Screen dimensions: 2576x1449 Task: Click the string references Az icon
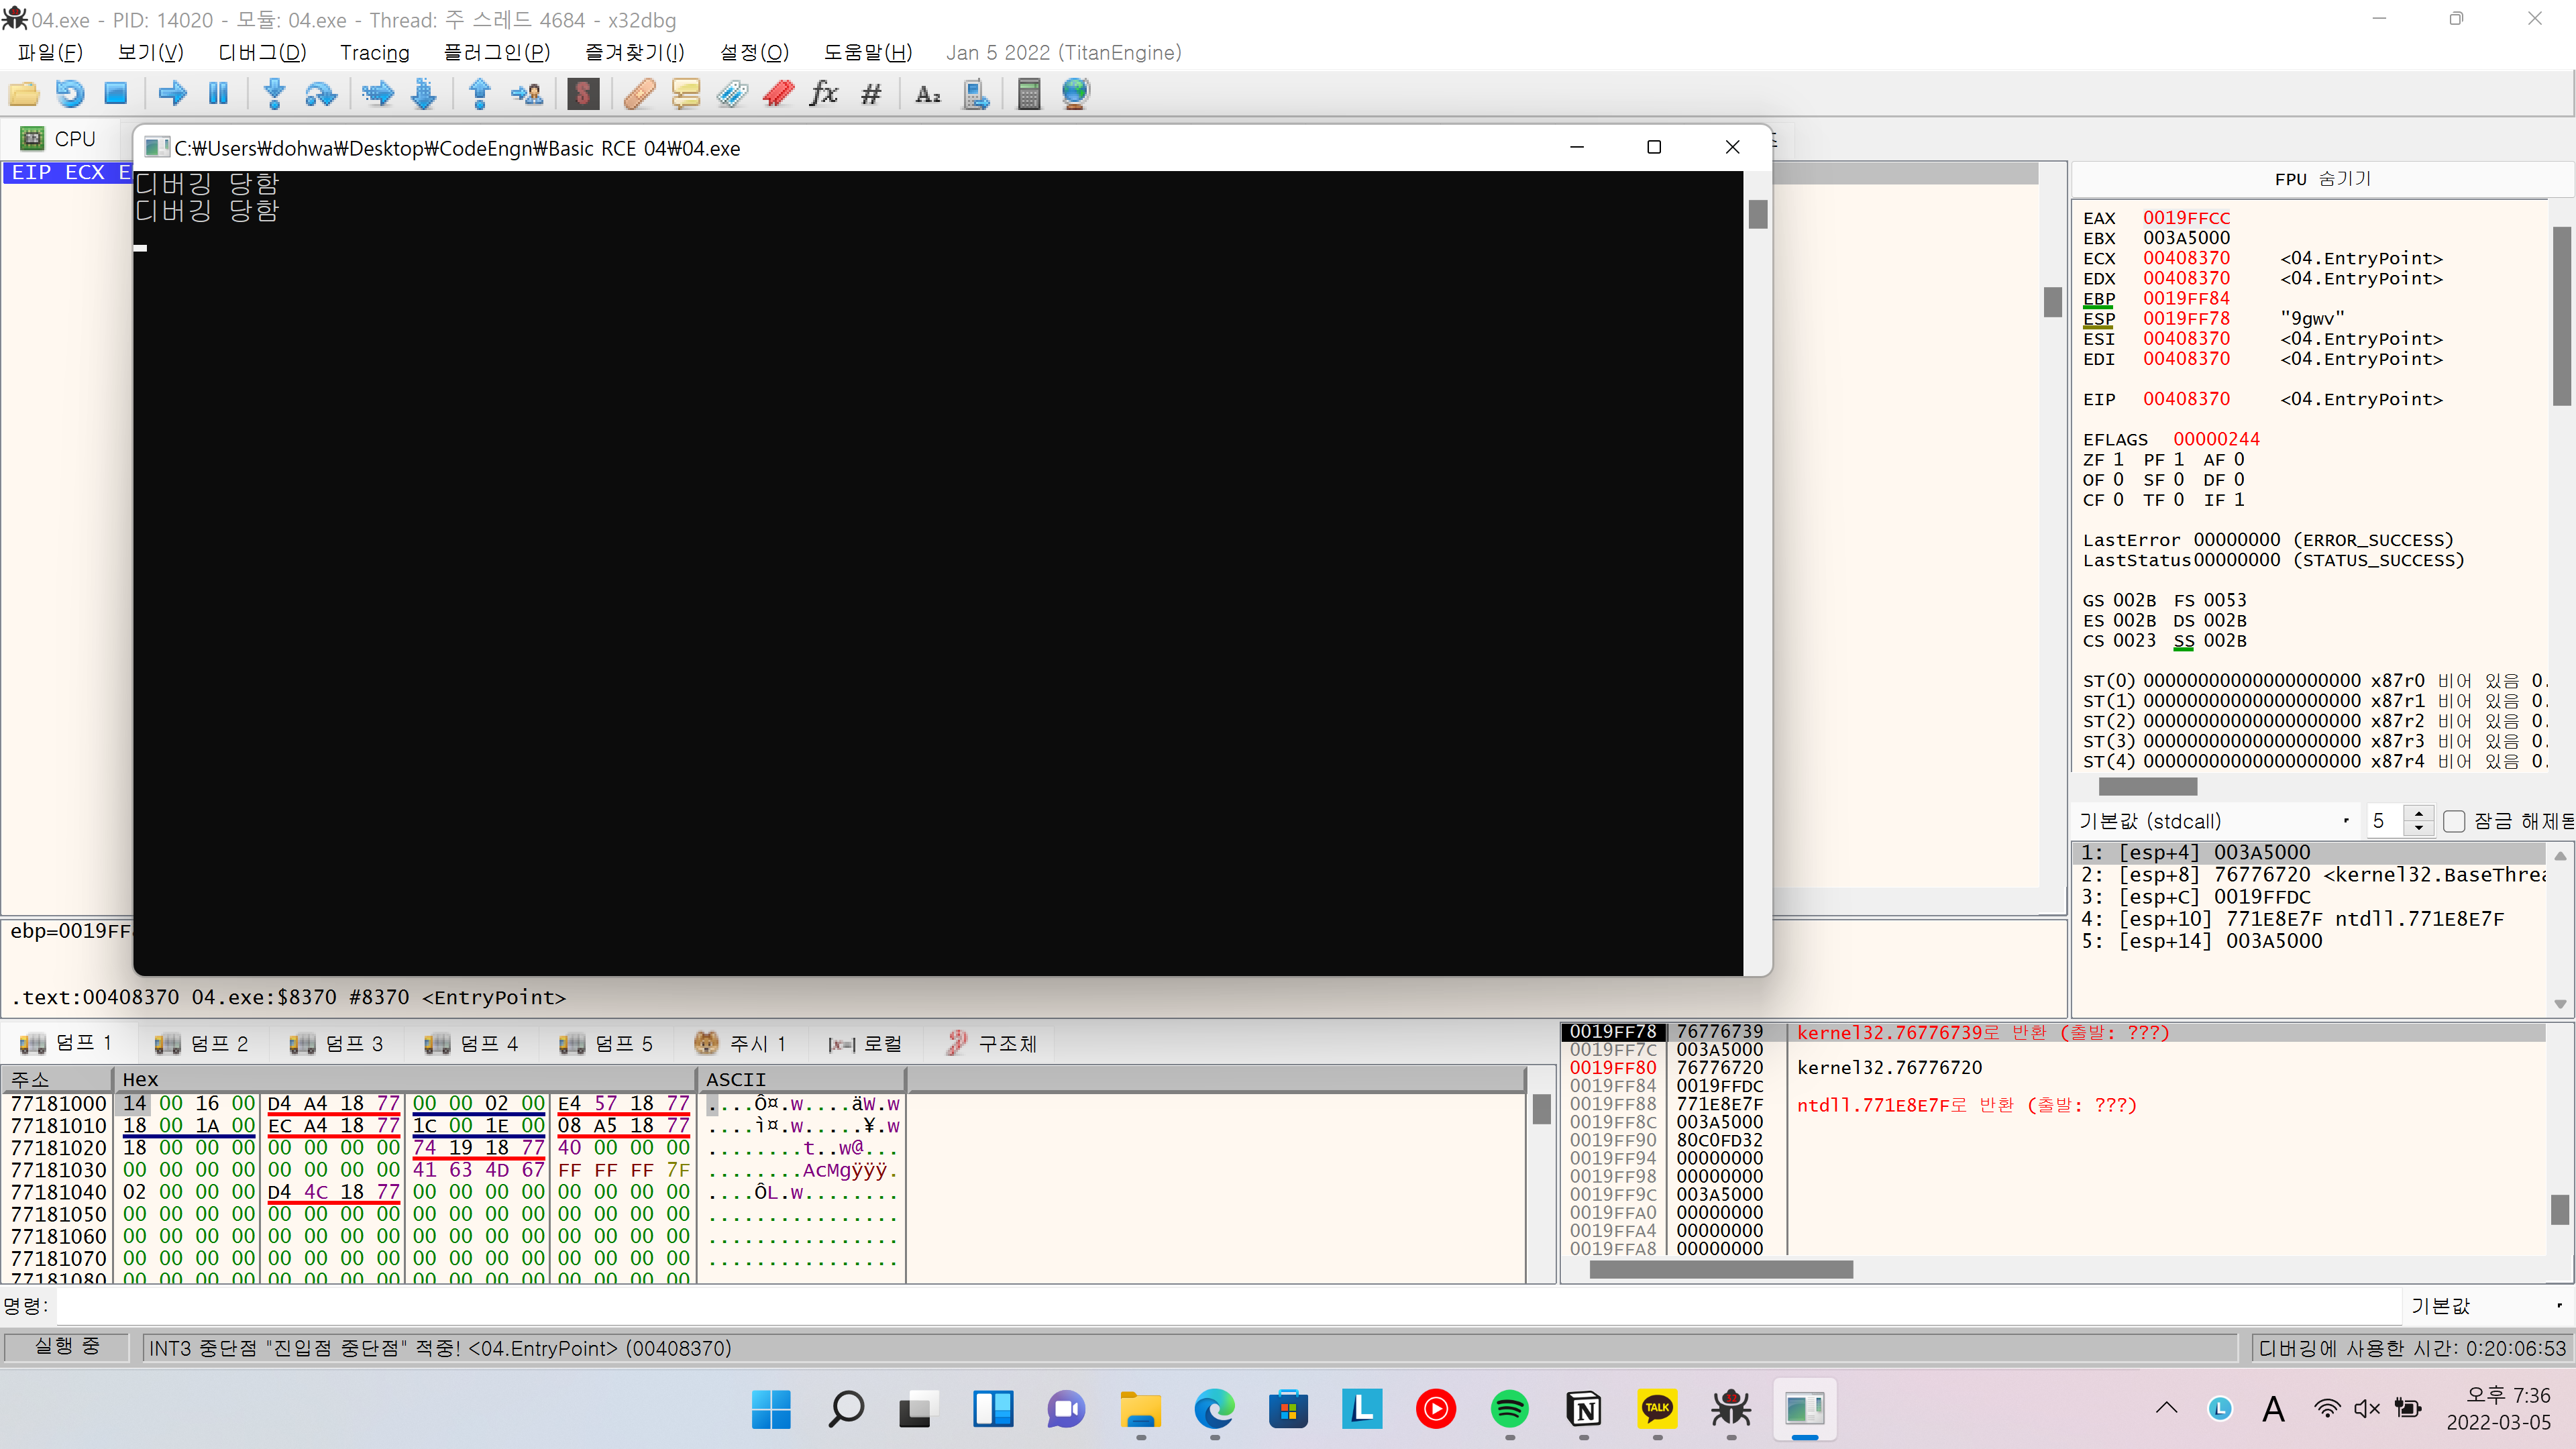point(928,94)
